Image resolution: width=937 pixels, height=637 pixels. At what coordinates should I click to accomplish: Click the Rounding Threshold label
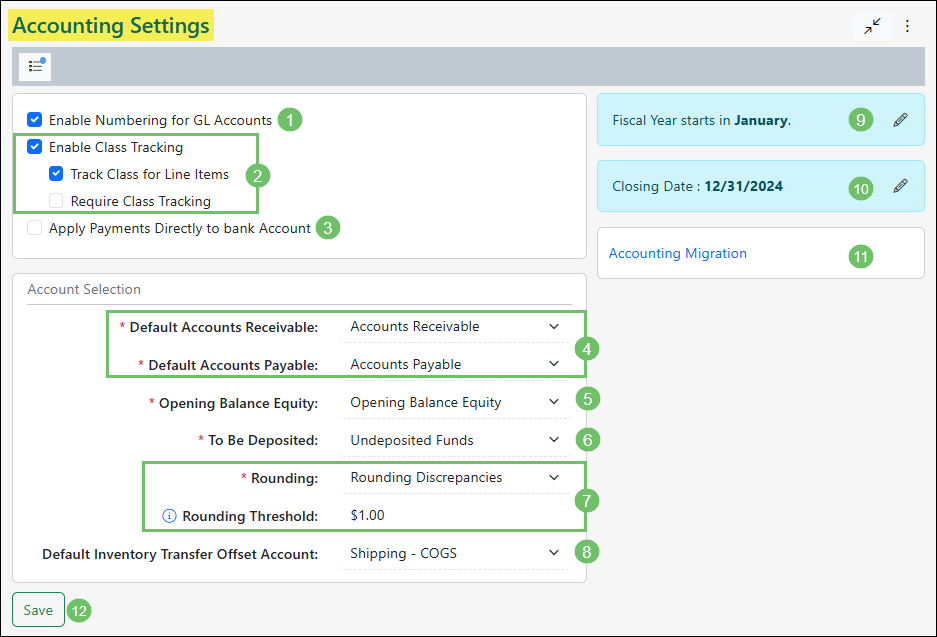pyautogui.click(x=250, y=516)
